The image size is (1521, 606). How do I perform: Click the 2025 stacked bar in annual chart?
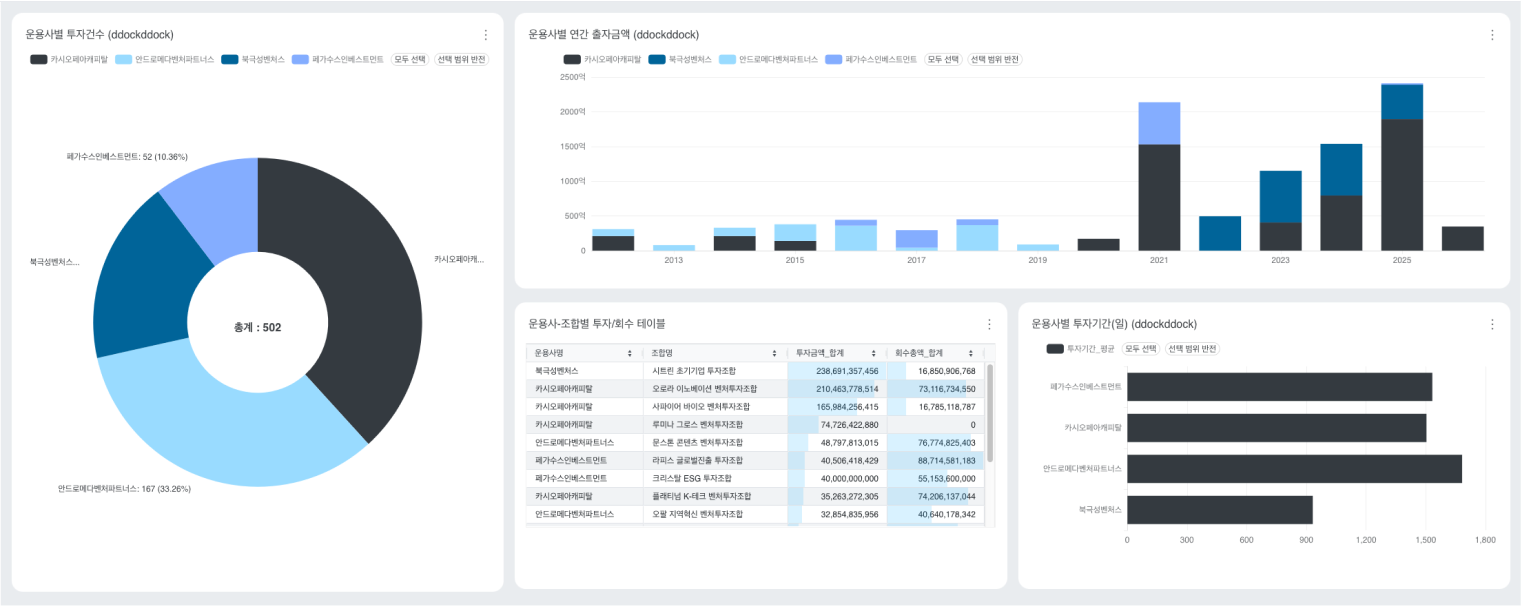pos(1402,167)
